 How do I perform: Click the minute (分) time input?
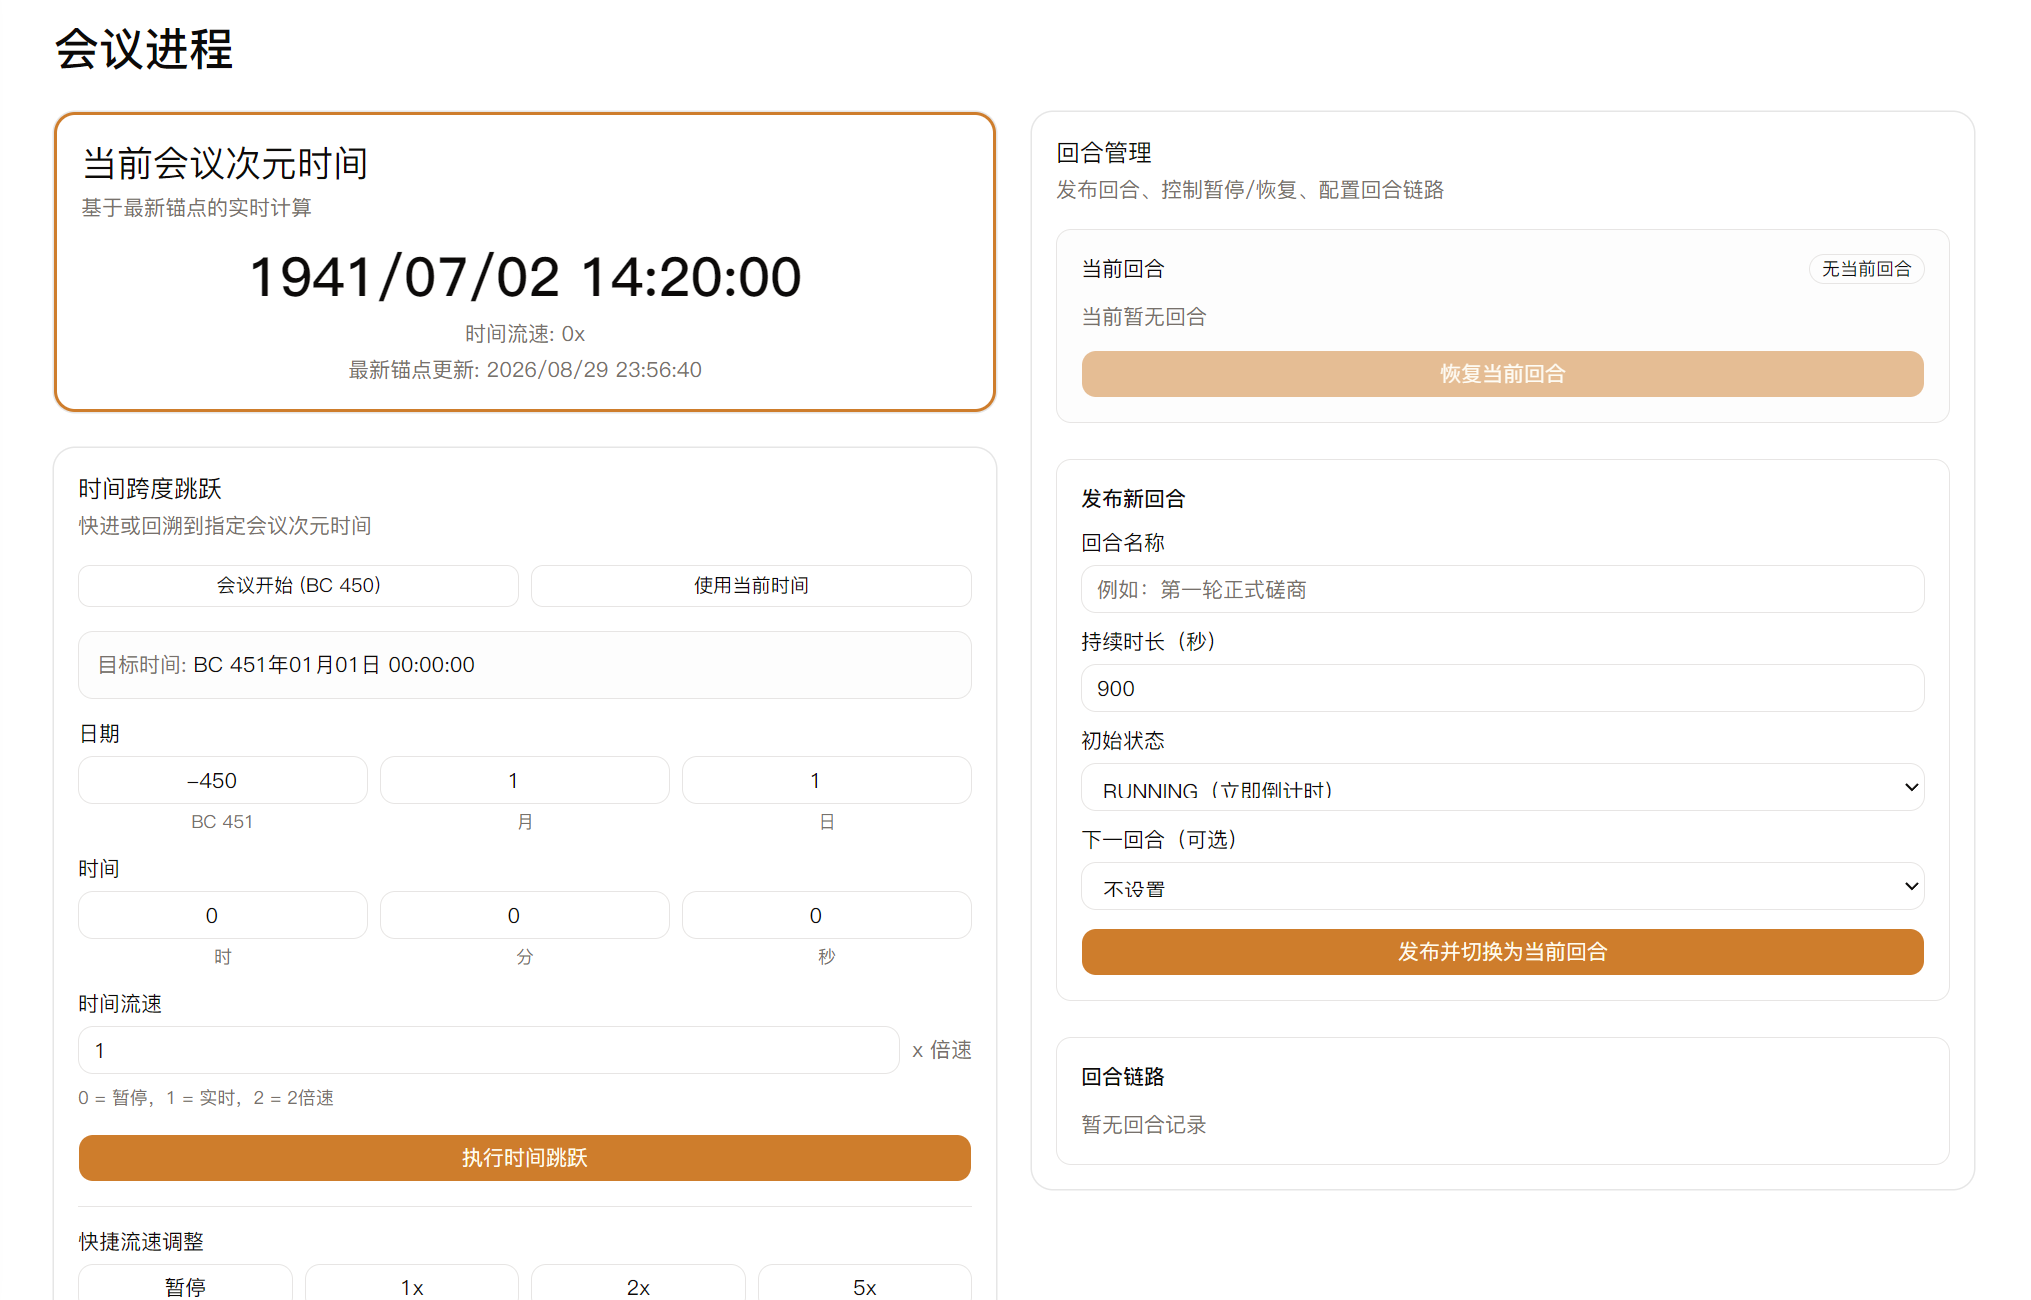tap(525, 915)
